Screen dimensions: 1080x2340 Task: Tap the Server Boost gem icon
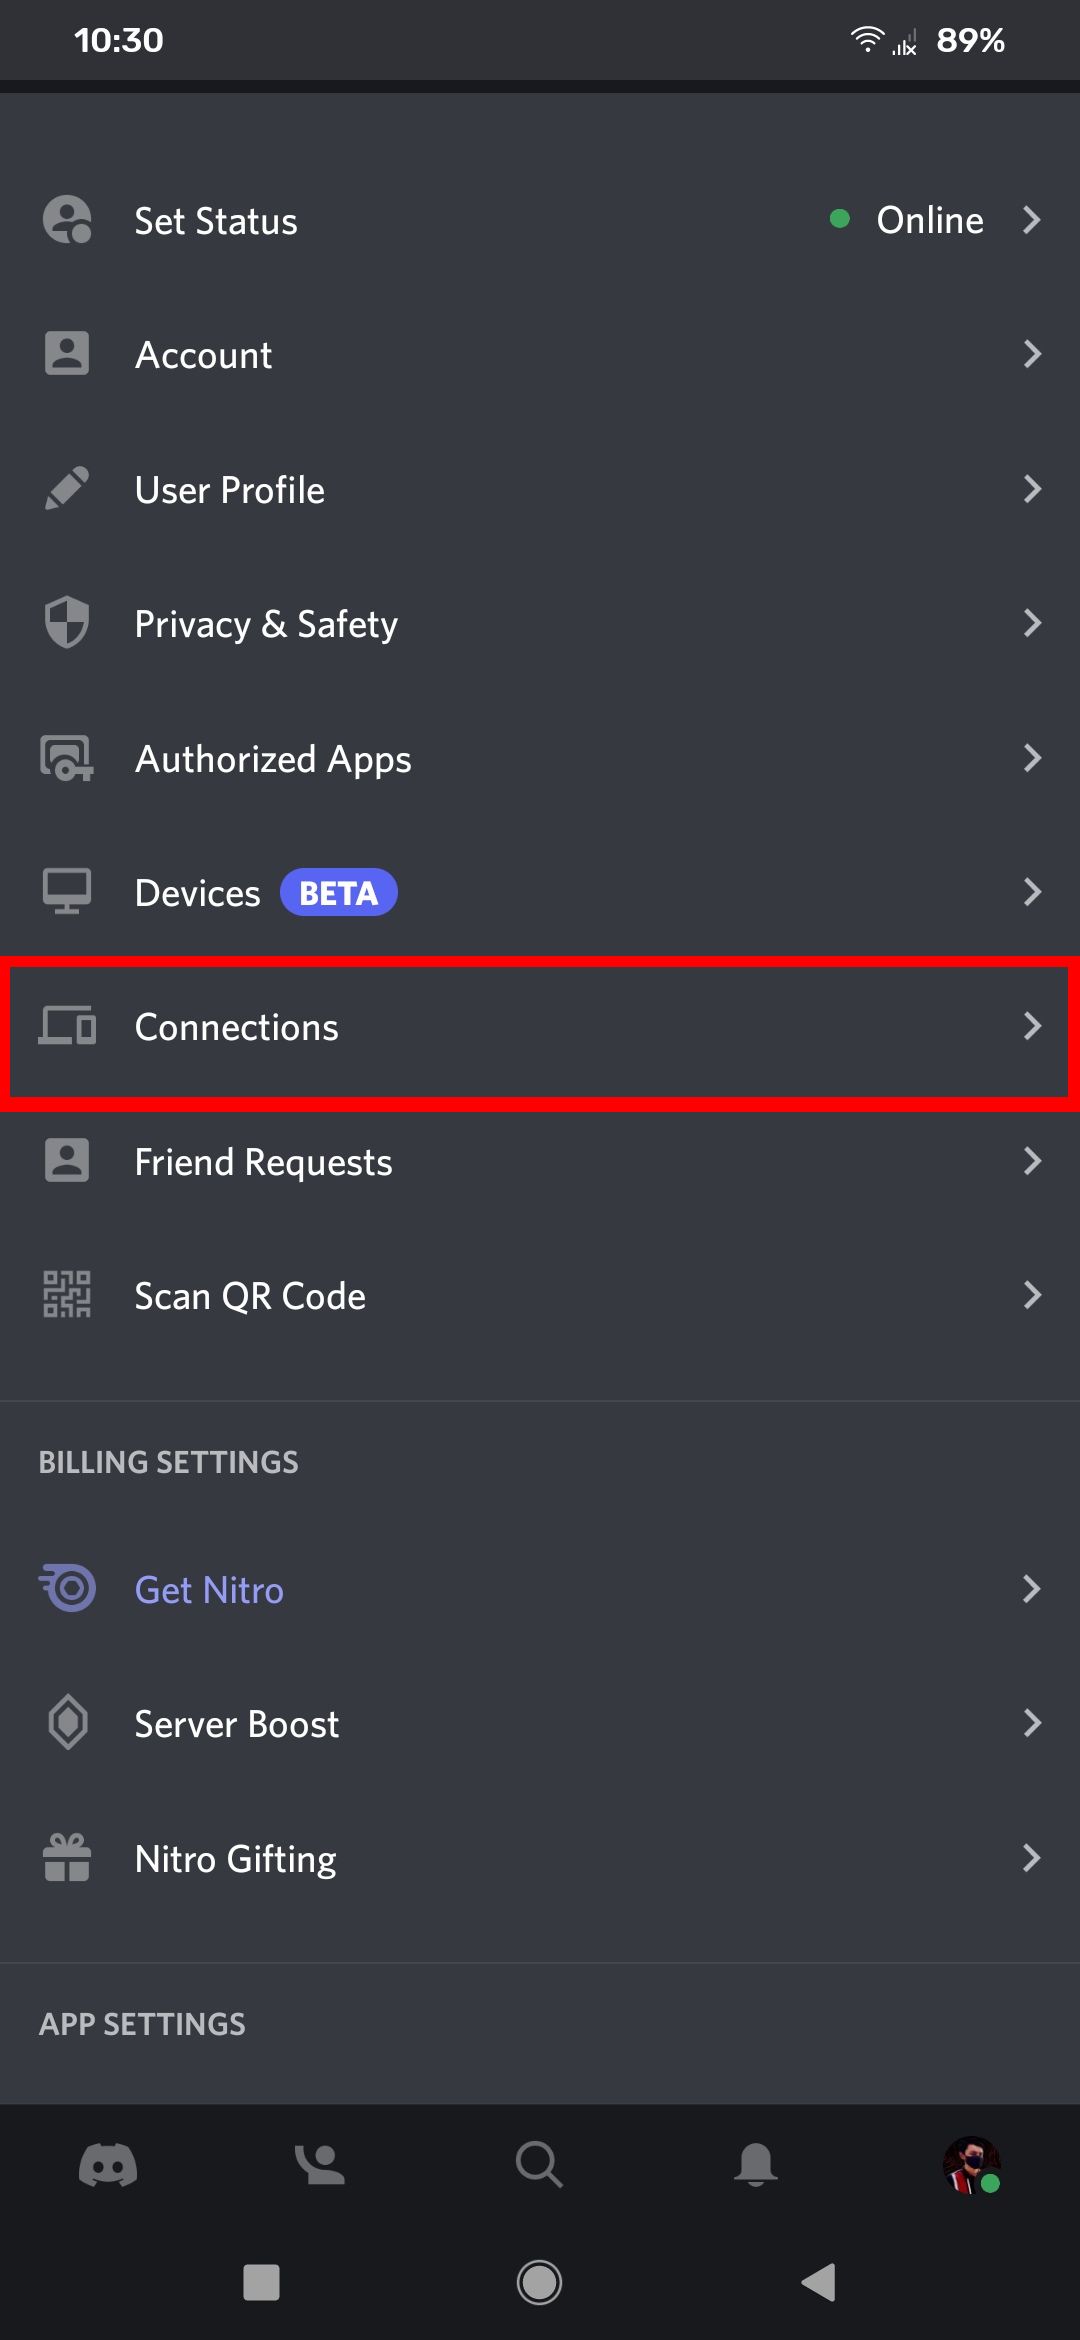[x=67, y=1723]
